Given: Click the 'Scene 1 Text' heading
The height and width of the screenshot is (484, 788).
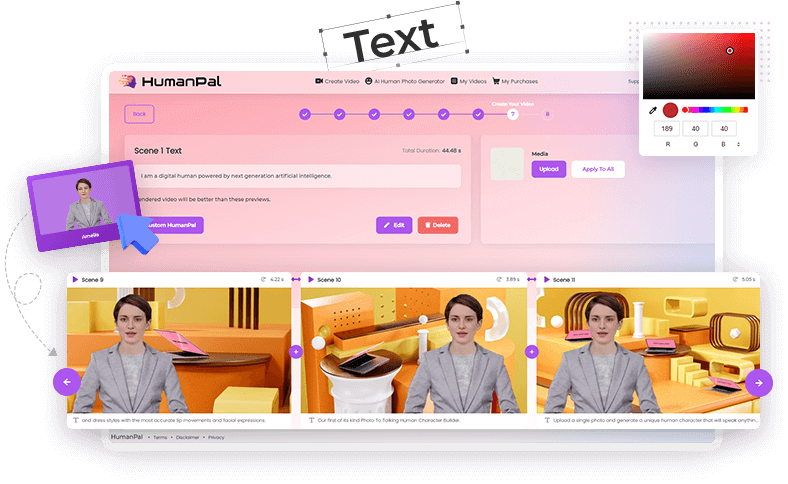Looking at the screenshot, I should point(158,150).
